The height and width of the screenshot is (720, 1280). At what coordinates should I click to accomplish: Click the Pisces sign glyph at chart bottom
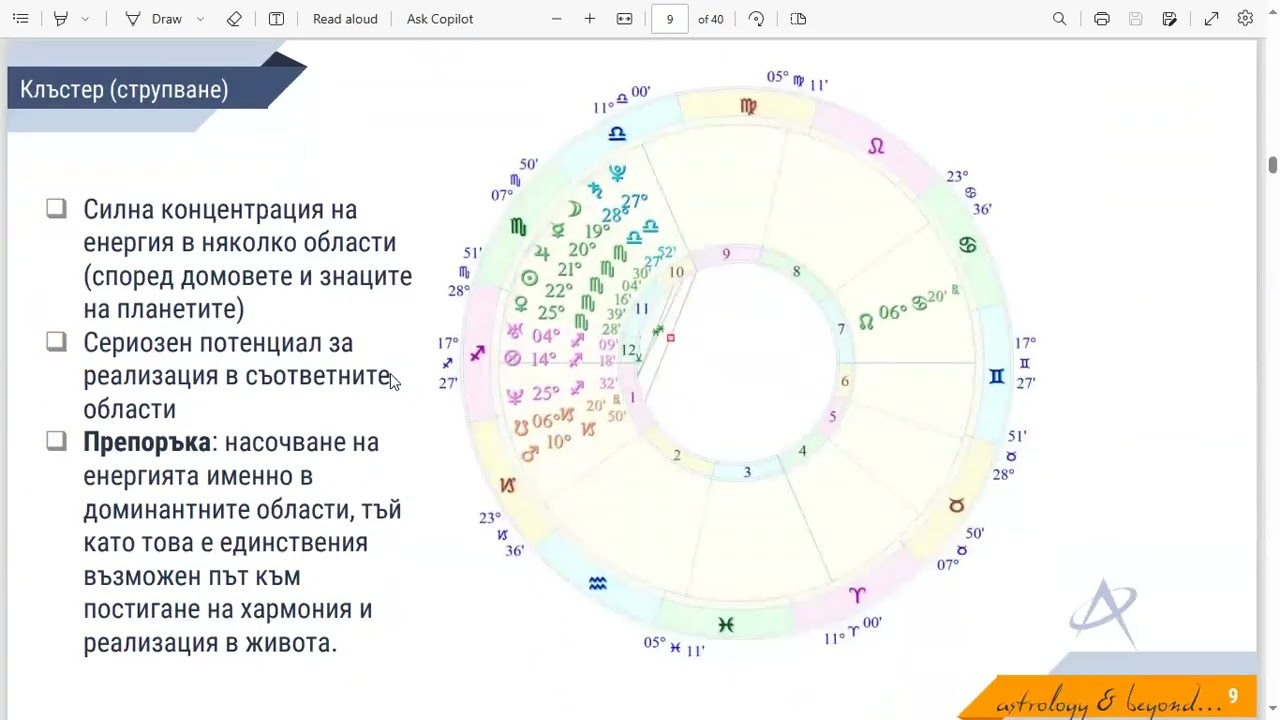(x=725, y=625)
